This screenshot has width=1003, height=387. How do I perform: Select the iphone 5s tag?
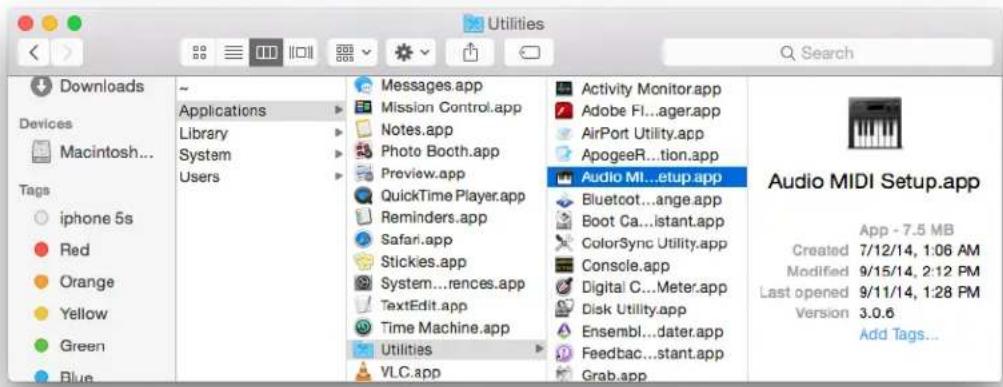tap(84, 219)
